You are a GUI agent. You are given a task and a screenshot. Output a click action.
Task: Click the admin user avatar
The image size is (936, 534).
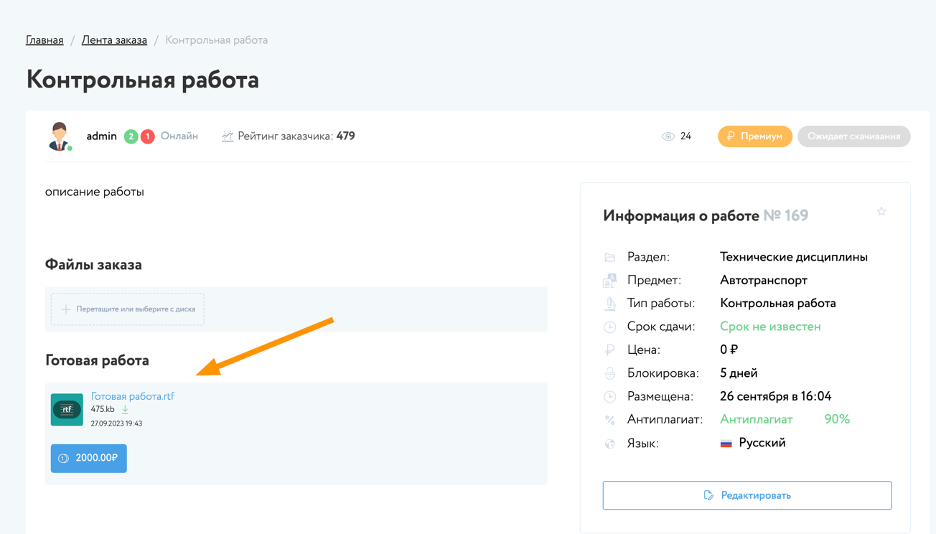point(61,136)
